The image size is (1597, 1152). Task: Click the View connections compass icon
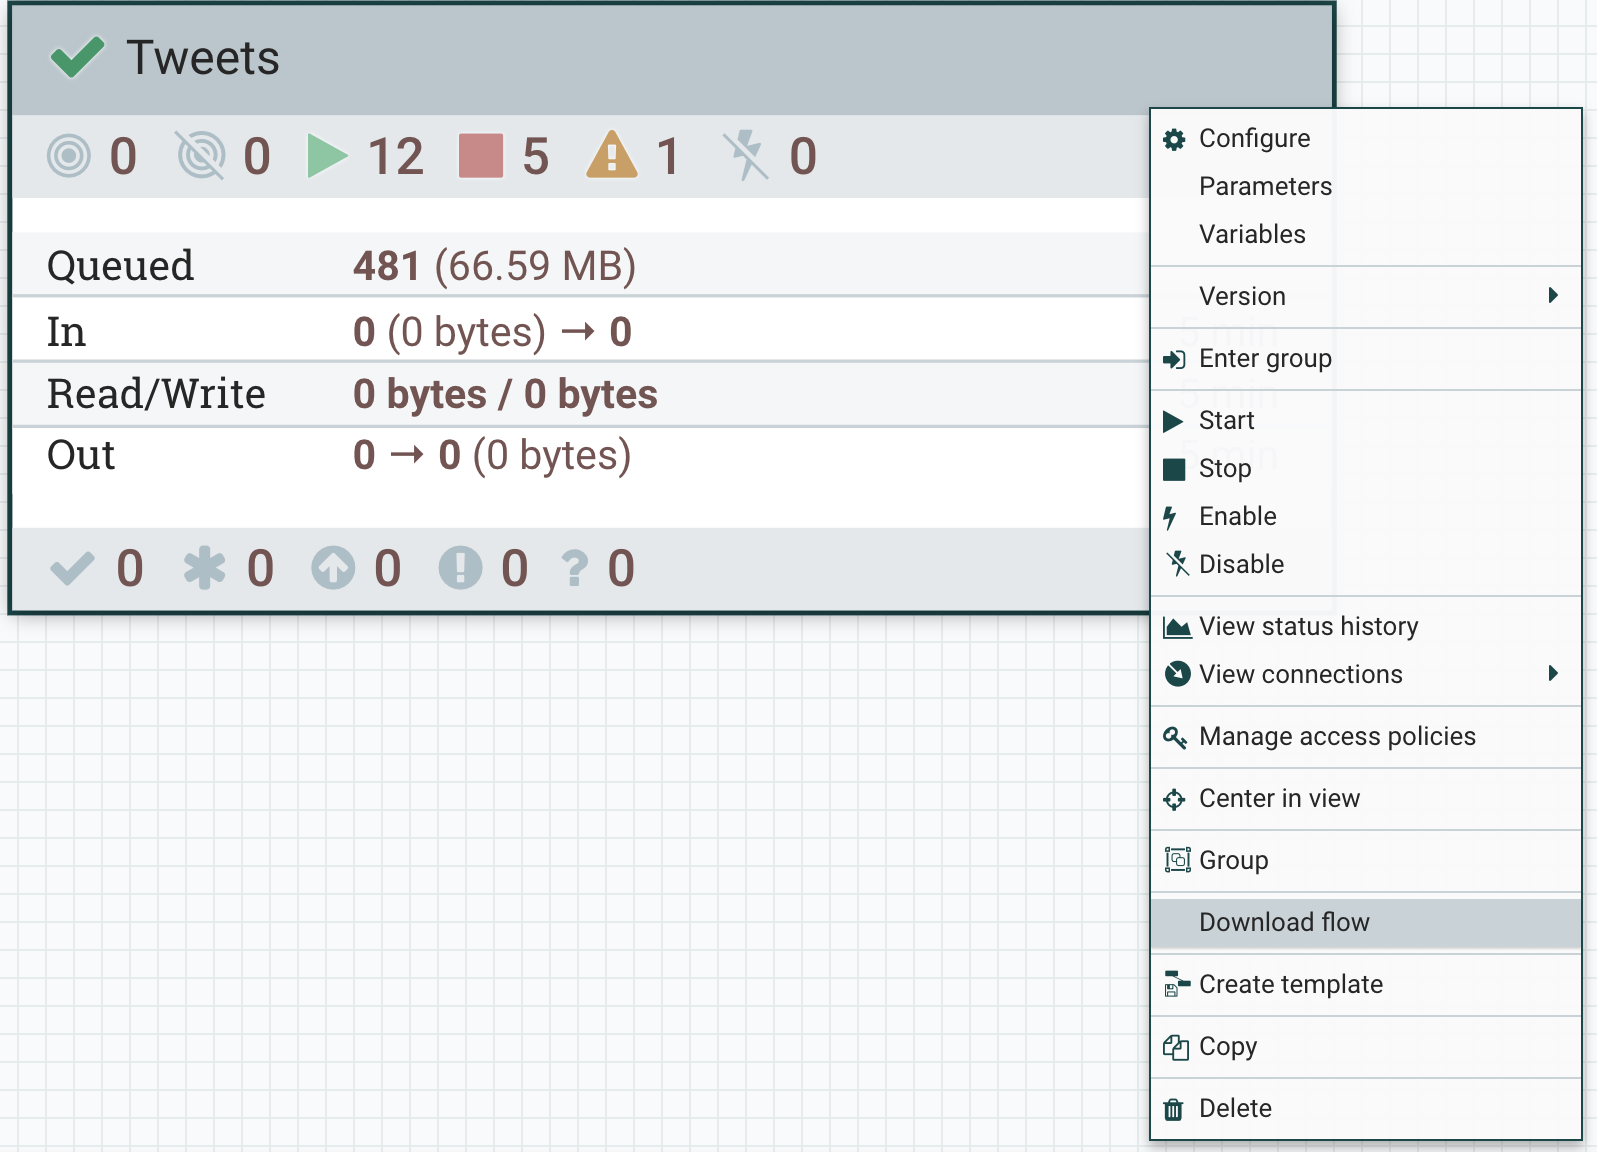click(x=1177, y=674)
